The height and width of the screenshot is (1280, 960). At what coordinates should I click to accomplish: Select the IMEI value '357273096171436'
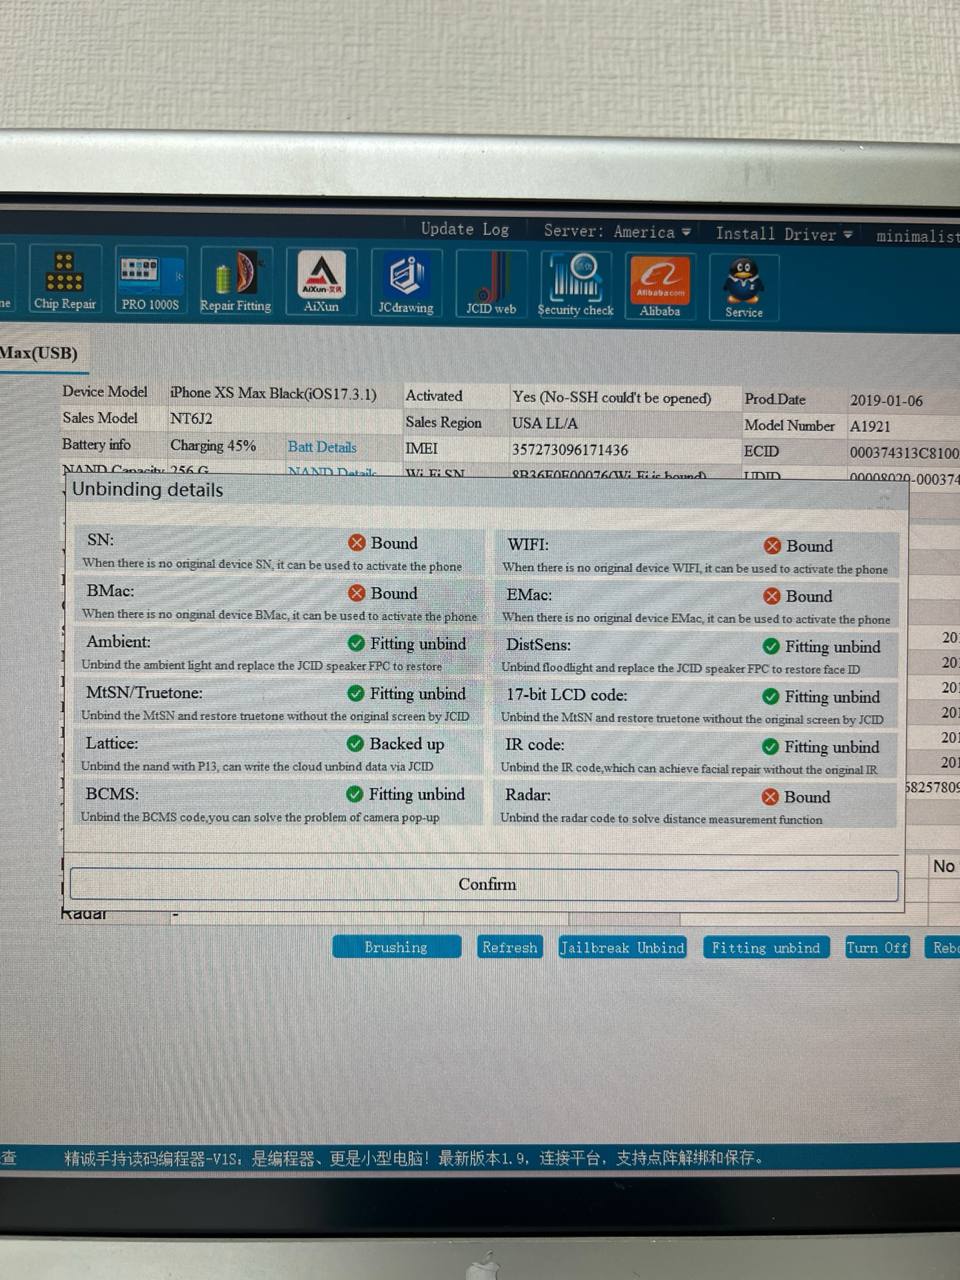pyautogui.click(x=570, y=450)
